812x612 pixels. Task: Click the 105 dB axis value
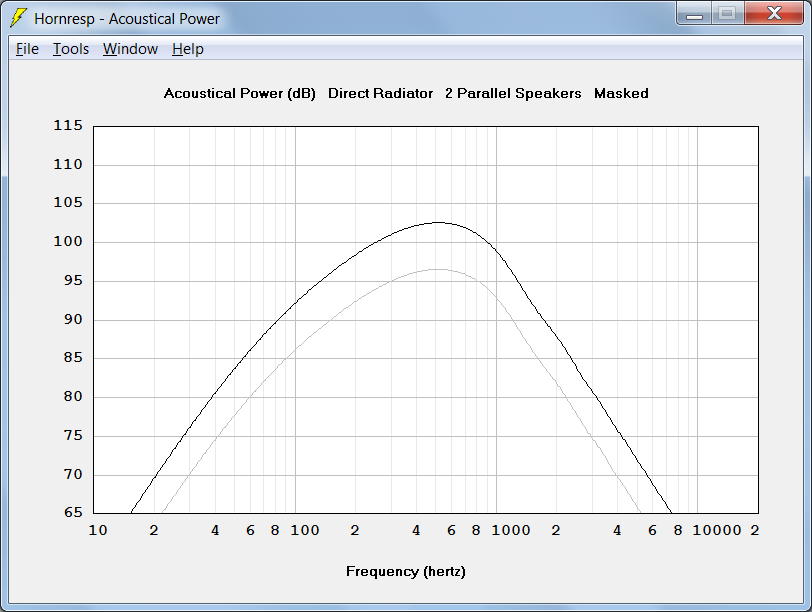click(68, 202)
